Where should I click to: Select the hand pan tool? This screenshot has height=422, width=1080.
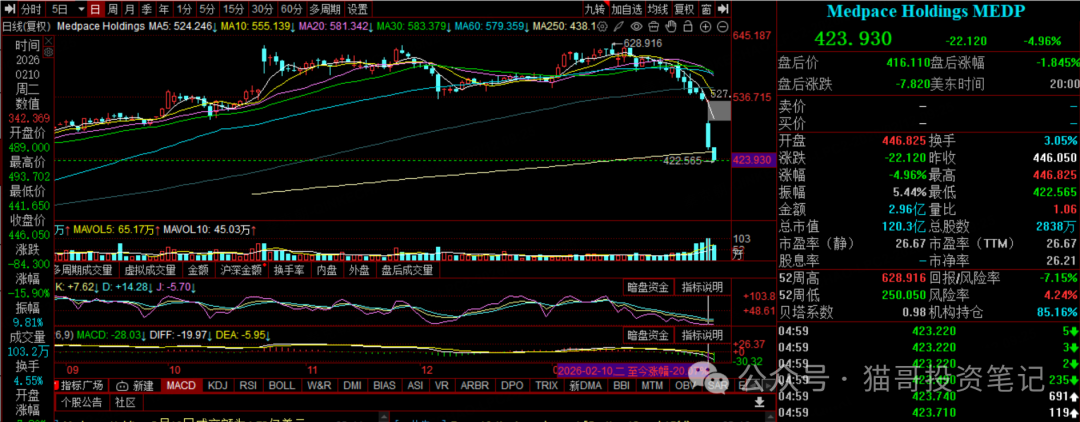[x=672, y=26]
